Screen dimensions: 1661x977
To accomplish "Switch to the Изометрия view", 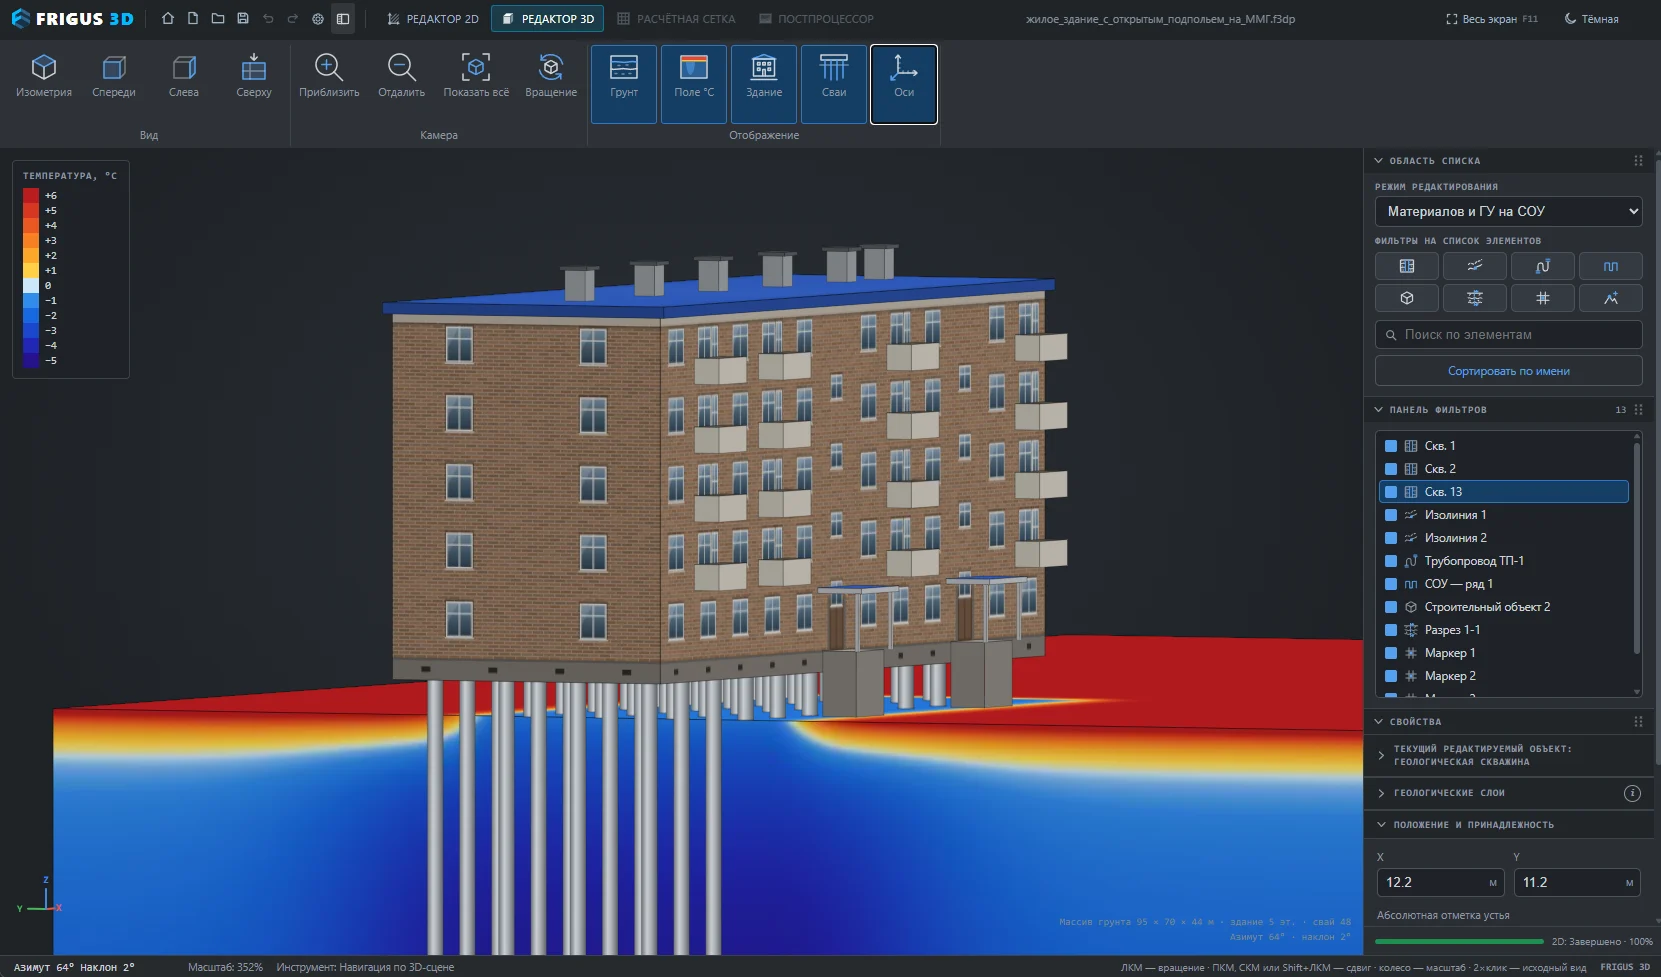I will pyautogui.click(x=44, y=76).
